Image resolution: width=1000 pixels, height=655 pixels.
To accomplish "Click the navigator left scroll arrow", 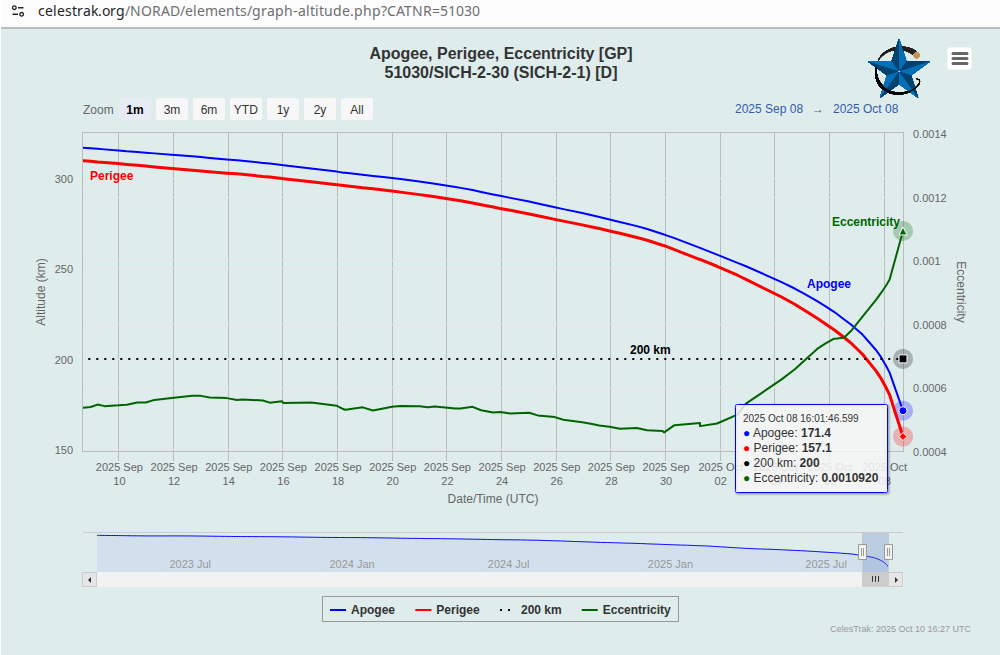I will tap(89, 580).
